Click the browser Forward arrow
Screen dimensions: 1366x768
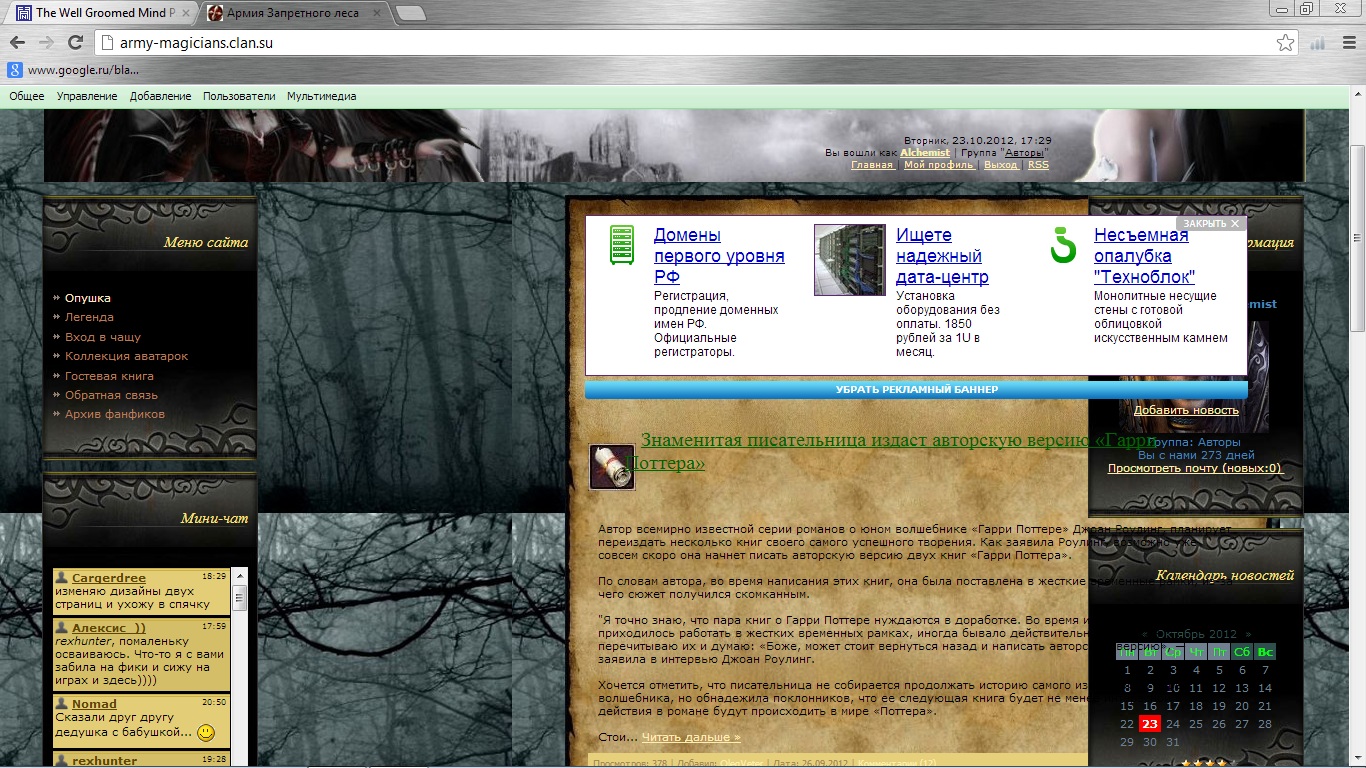click(46, 43)
